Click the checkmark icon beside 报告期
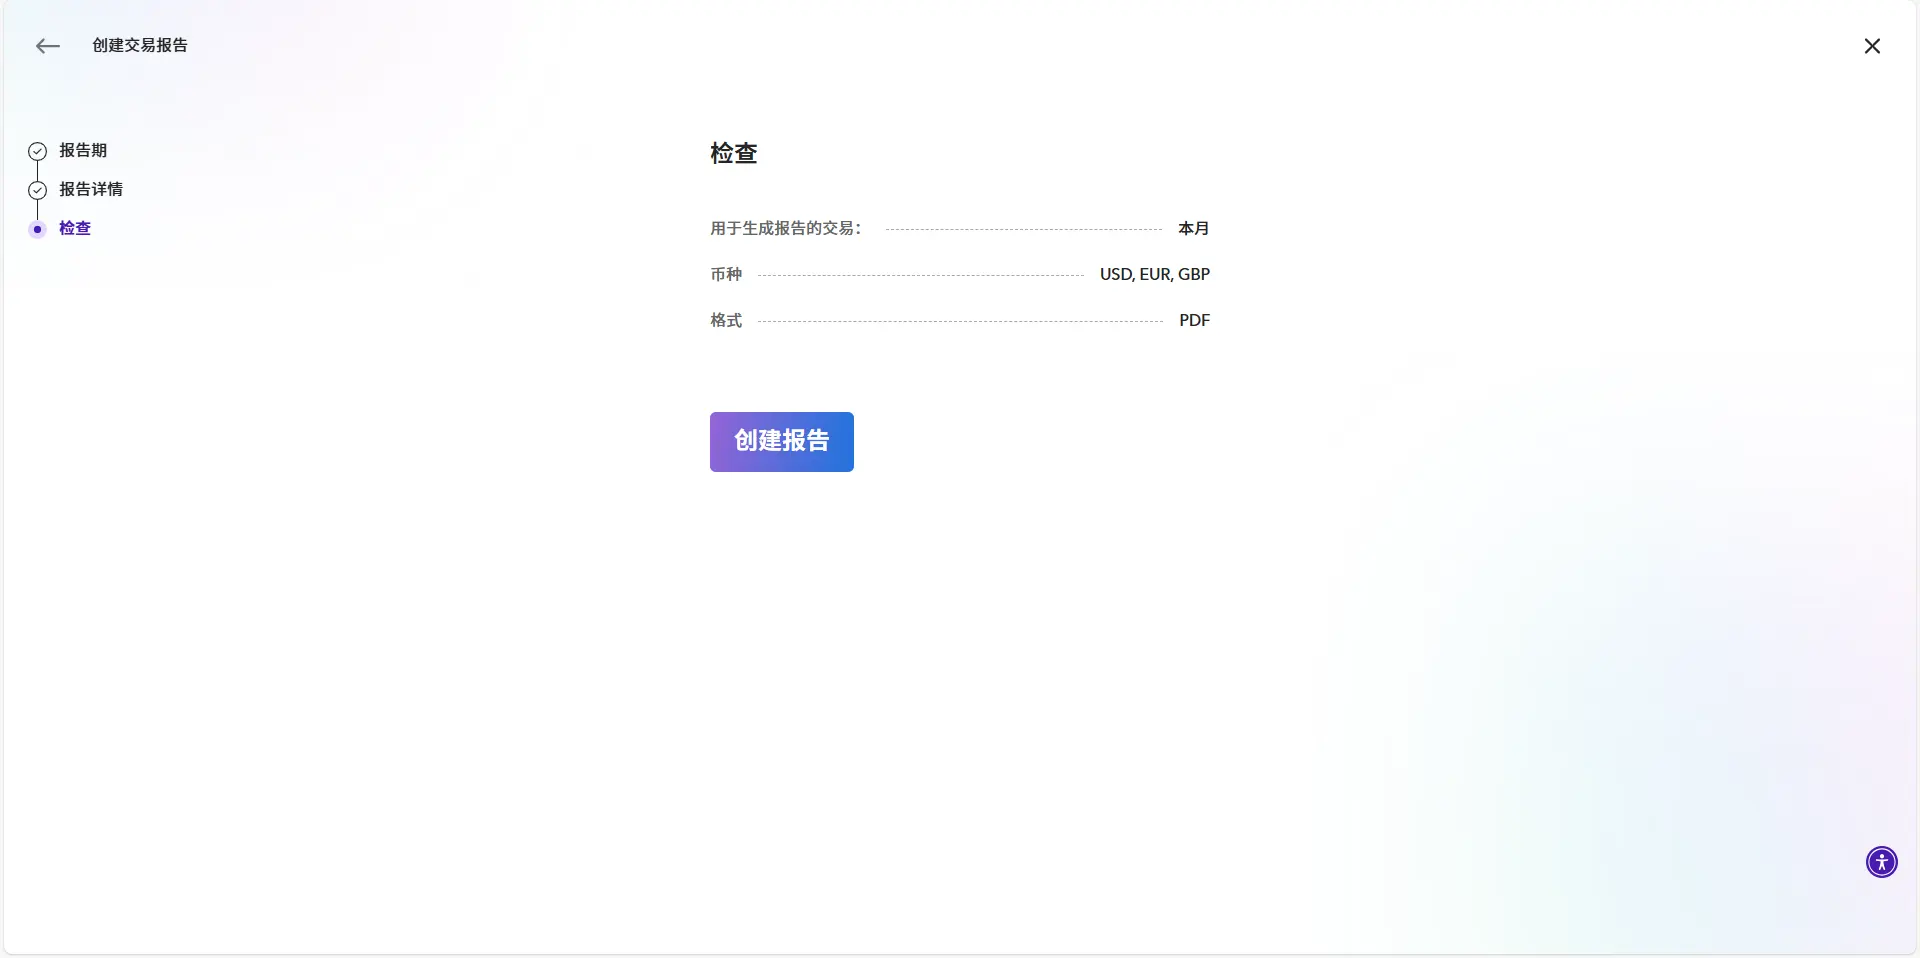The width and height of the screenshot is (1920, 958). [x=37, y=151]
